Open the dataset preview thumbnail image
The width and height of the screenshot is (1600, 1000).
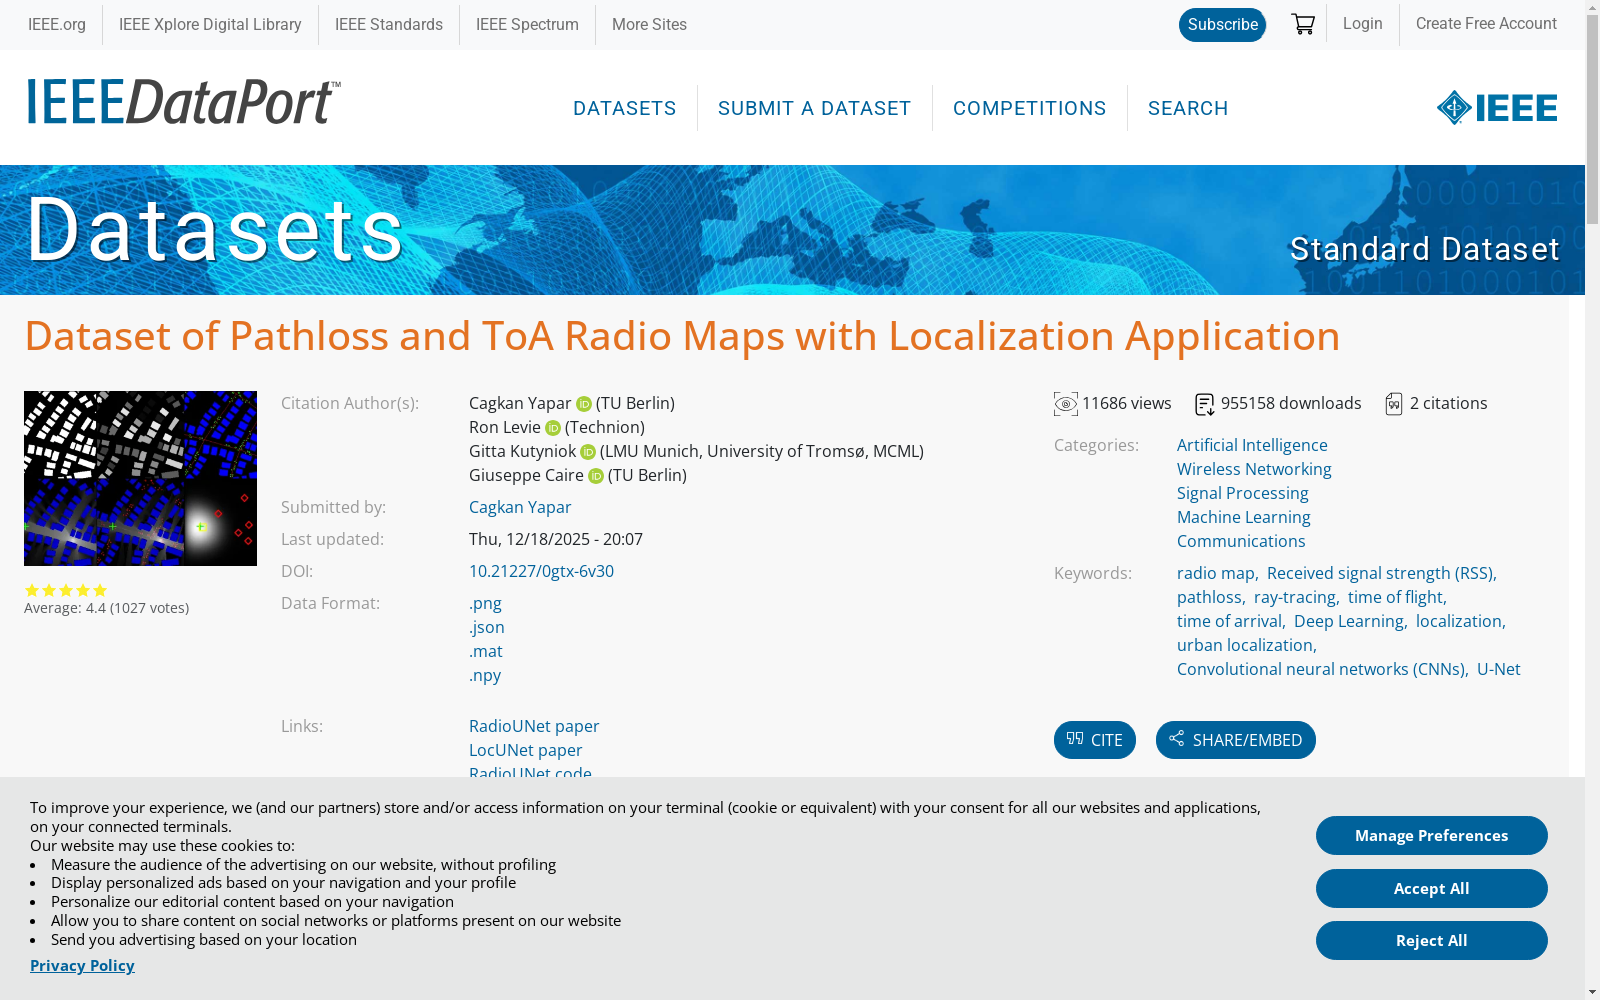pos(140,478)
